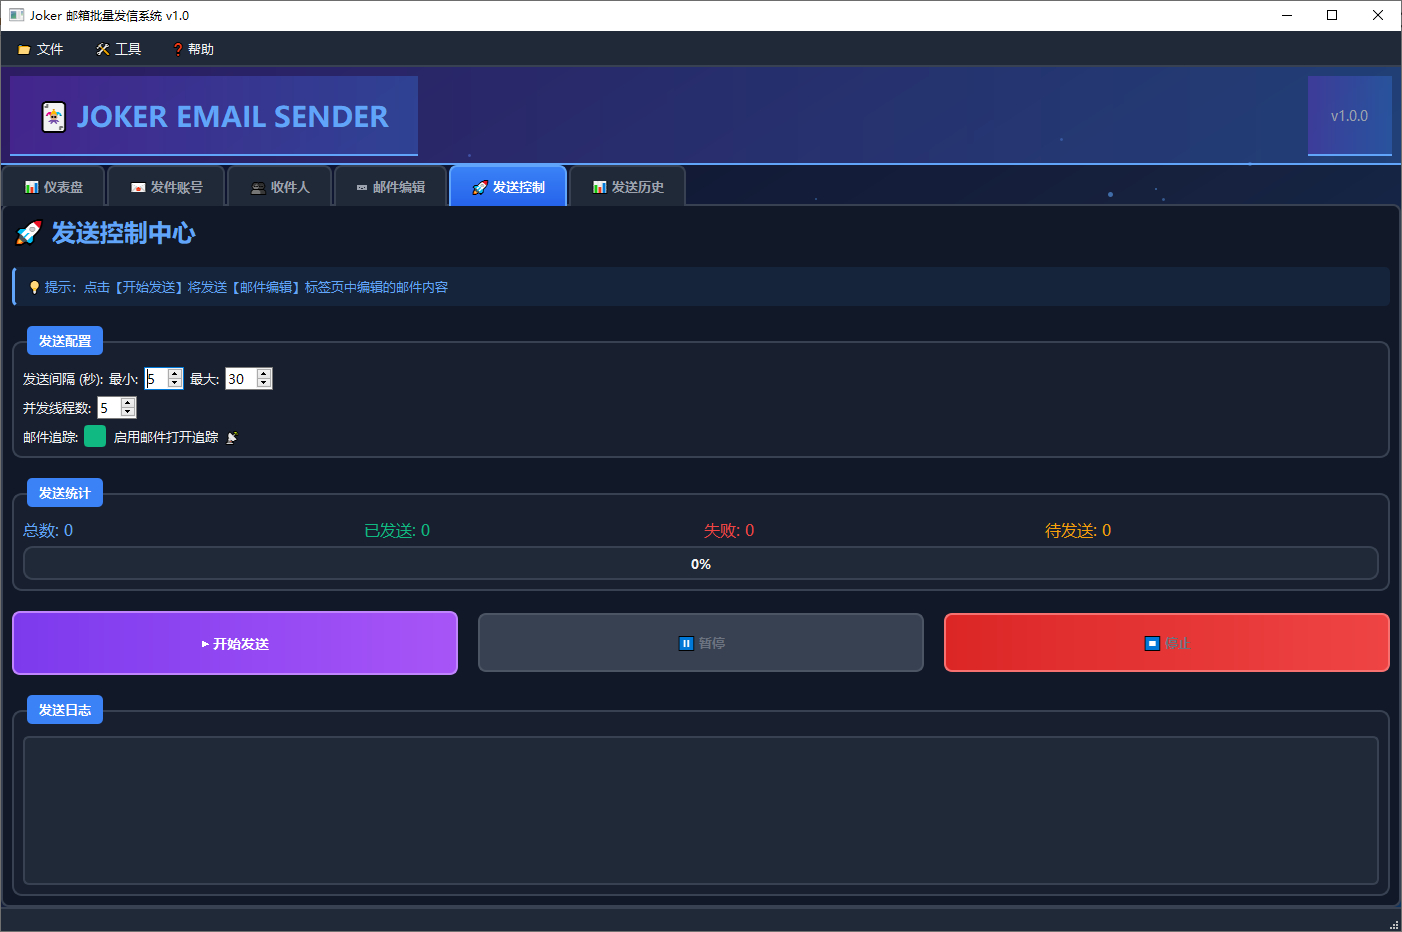
Task: Click the v1.0.0 version badge
Action: pos(1349,116)
